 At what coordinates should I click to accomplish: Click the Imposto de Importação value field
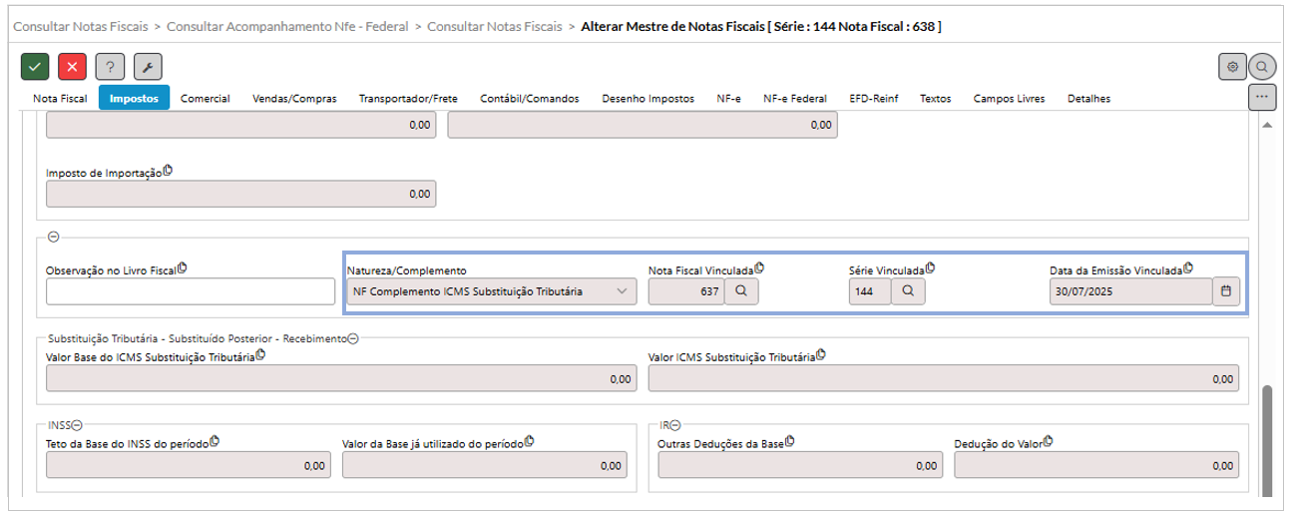(241, 194)
